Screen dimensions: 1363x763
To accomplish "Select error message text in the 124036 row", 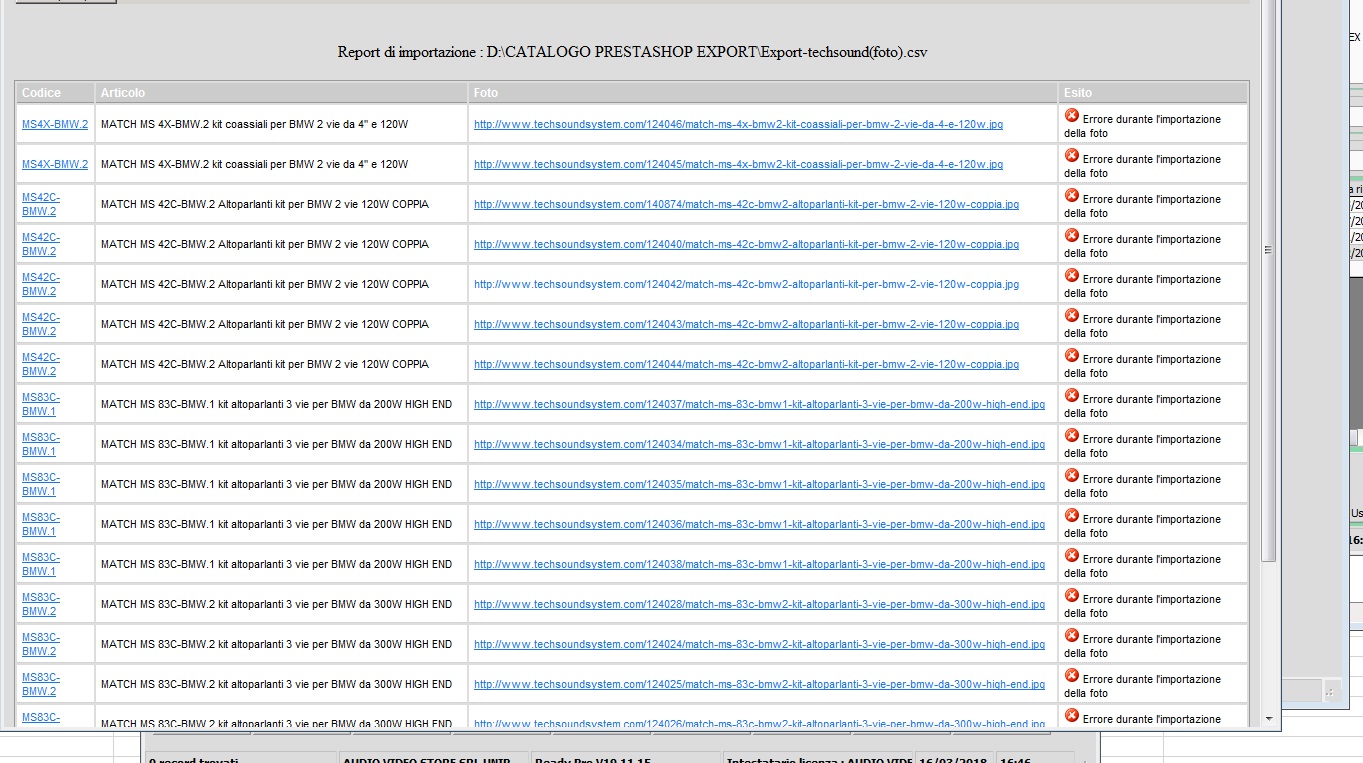I will (1142, 526).
